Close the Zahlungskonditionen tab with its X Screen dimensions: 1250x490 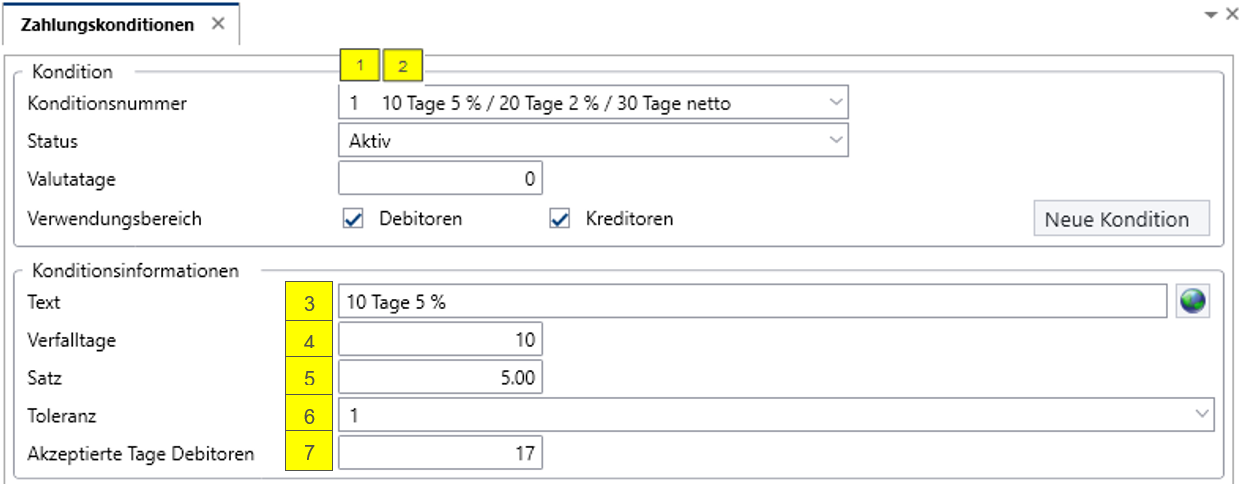click(217, 24)
